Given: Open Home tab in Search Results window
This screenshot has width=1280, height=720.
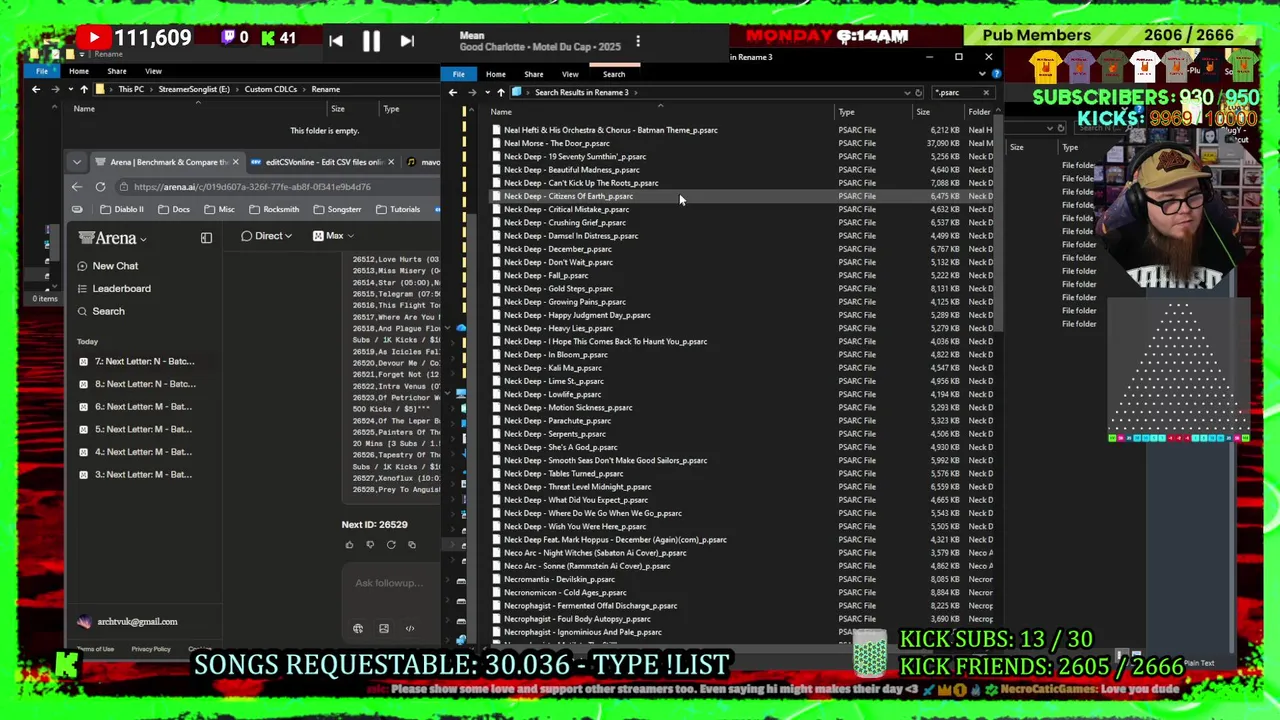Looking at the screenshot, I should click(495, 74).
